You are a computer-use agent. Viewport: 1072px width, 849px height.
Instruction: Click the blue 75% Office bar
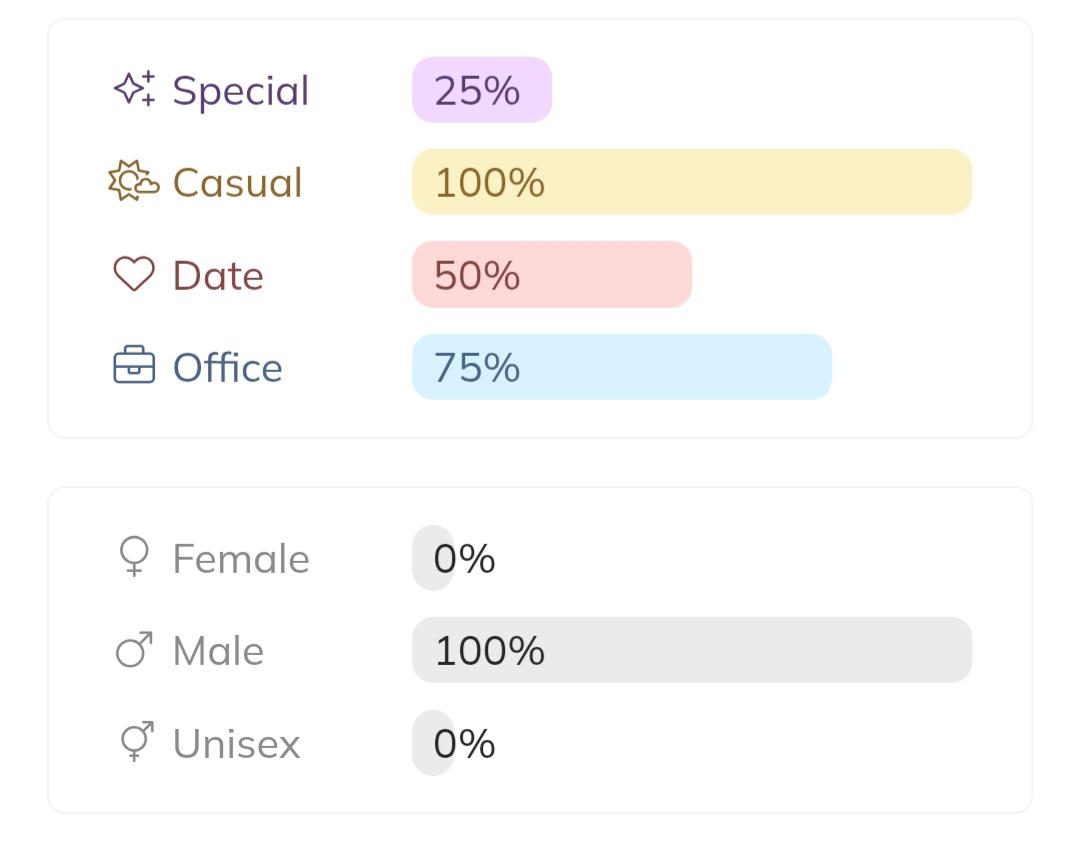[622, 367]
